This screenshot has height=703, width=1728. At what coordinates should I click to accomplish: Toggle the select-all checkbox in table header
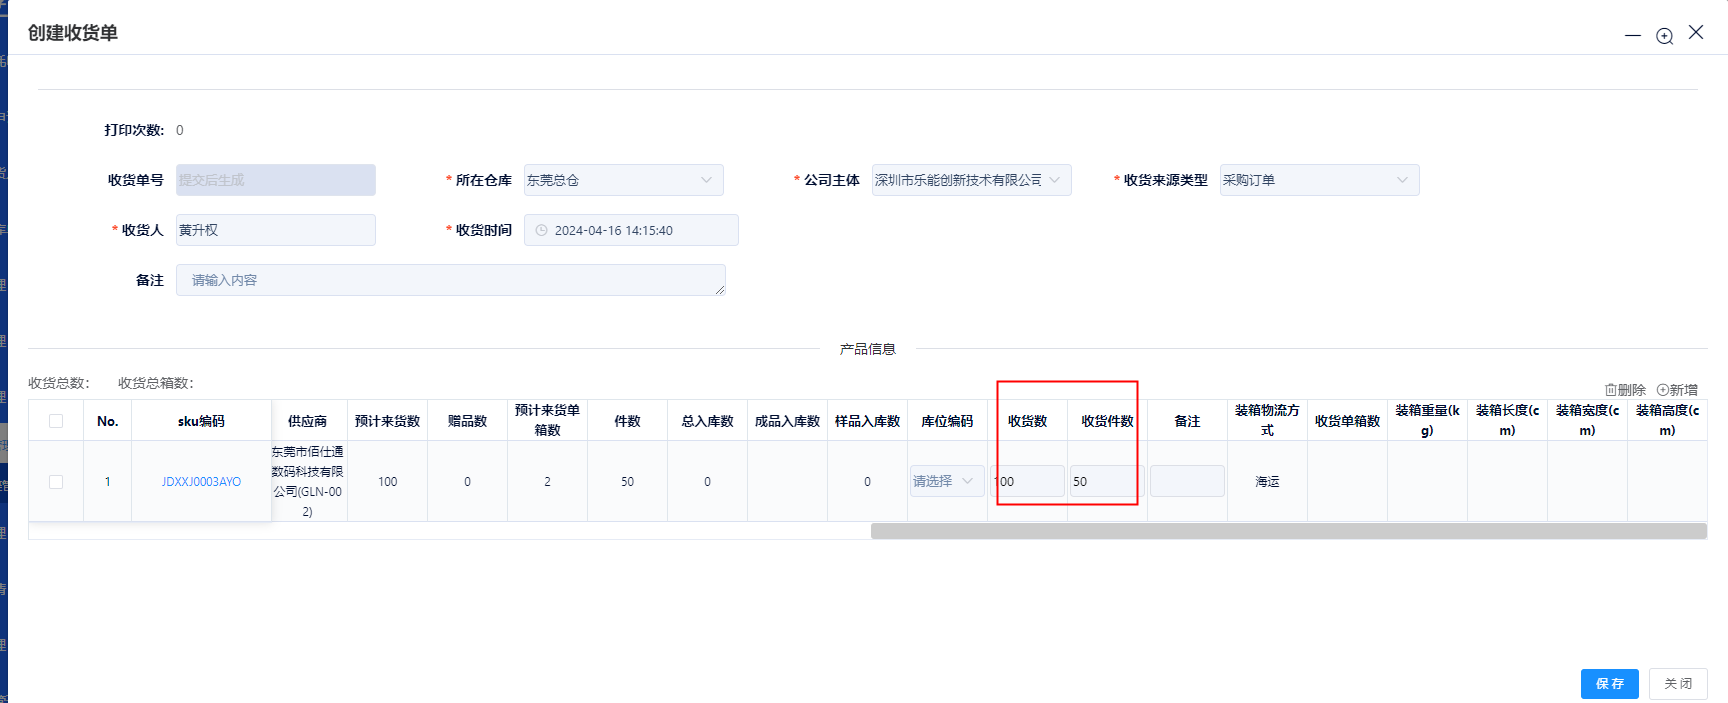[56, 421]
